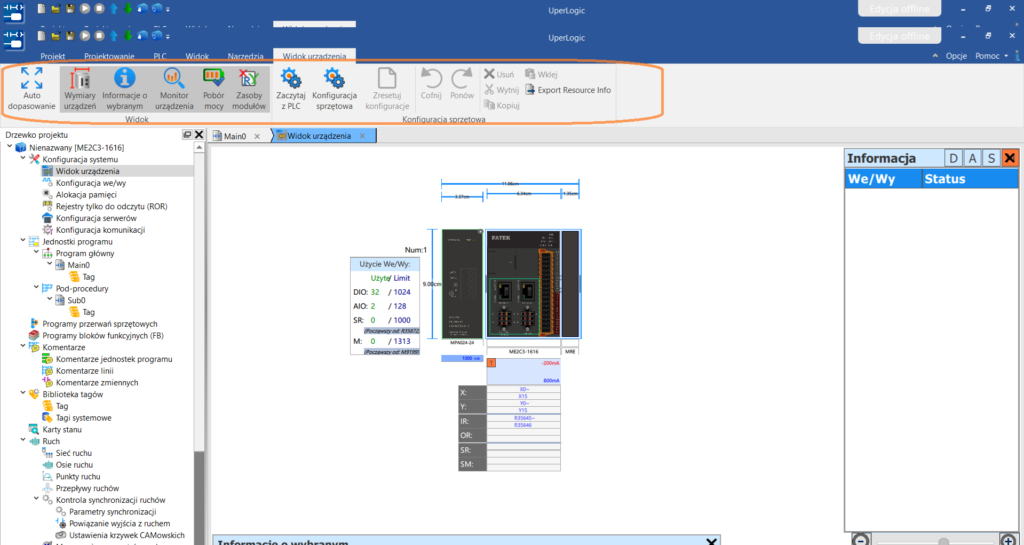Open Konfiguracja komunikacji tree item
This screenshot has height=545, width=1024.
pyautogui.click(x=100, y=230)
